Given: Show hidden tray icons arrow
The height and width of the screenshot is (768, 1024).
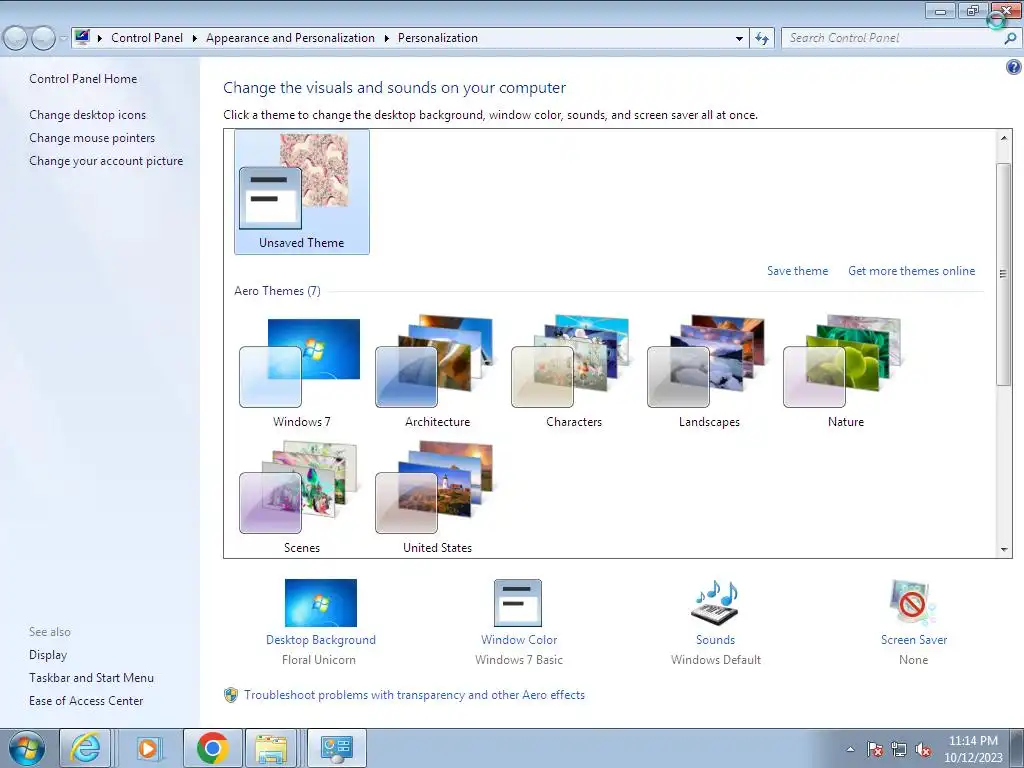Looking at the screenshot, I should [850, 749].
